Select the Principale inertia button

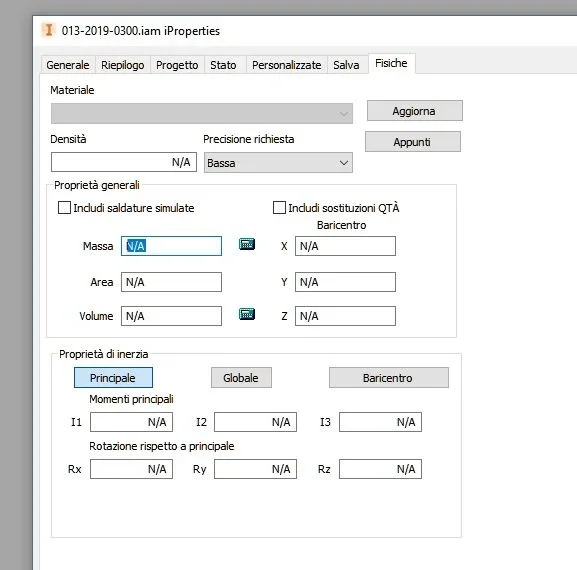pos(113,378)
